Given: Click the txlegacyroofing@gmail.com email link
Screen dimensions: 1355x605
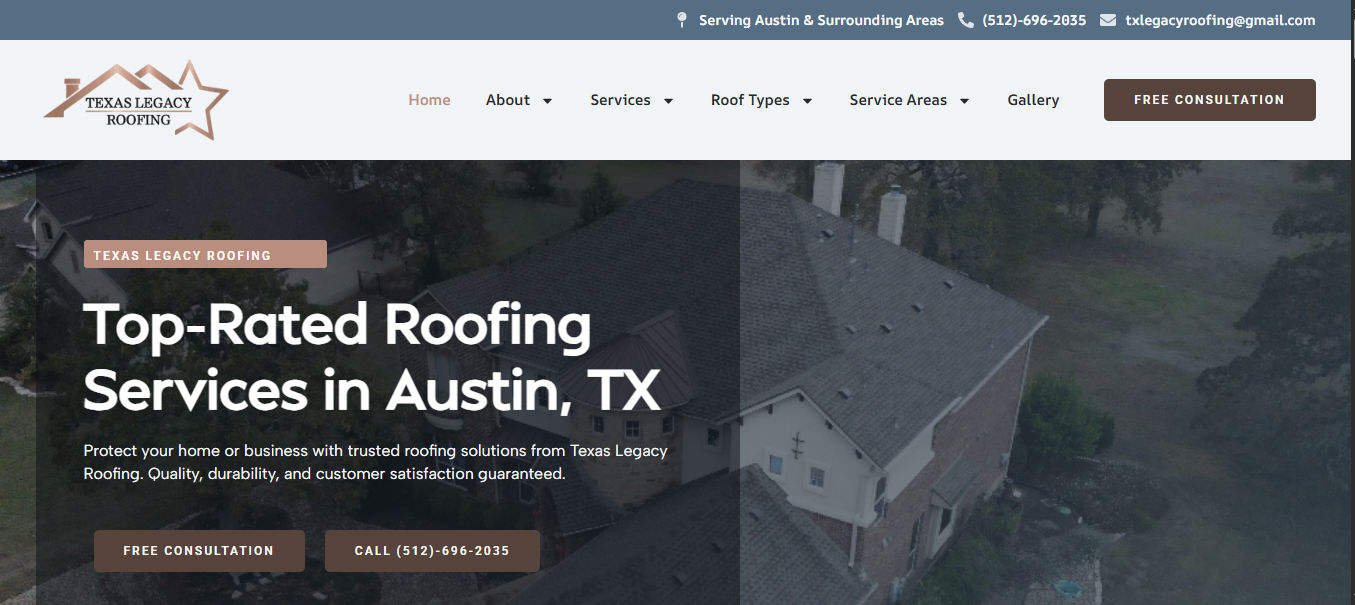Looking at the screenshot, I should click(1220, 20).
